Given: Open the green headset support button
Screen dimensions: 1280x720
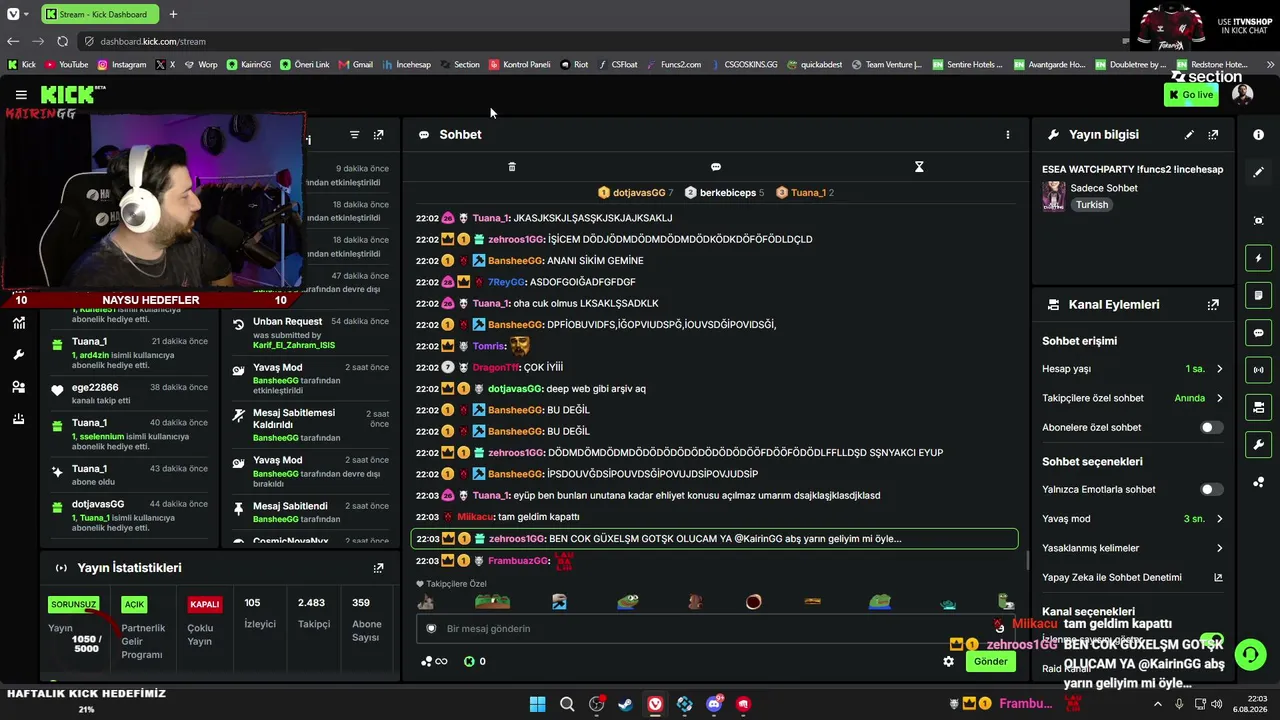Looking at the screenshot, I should point(1250,655).
